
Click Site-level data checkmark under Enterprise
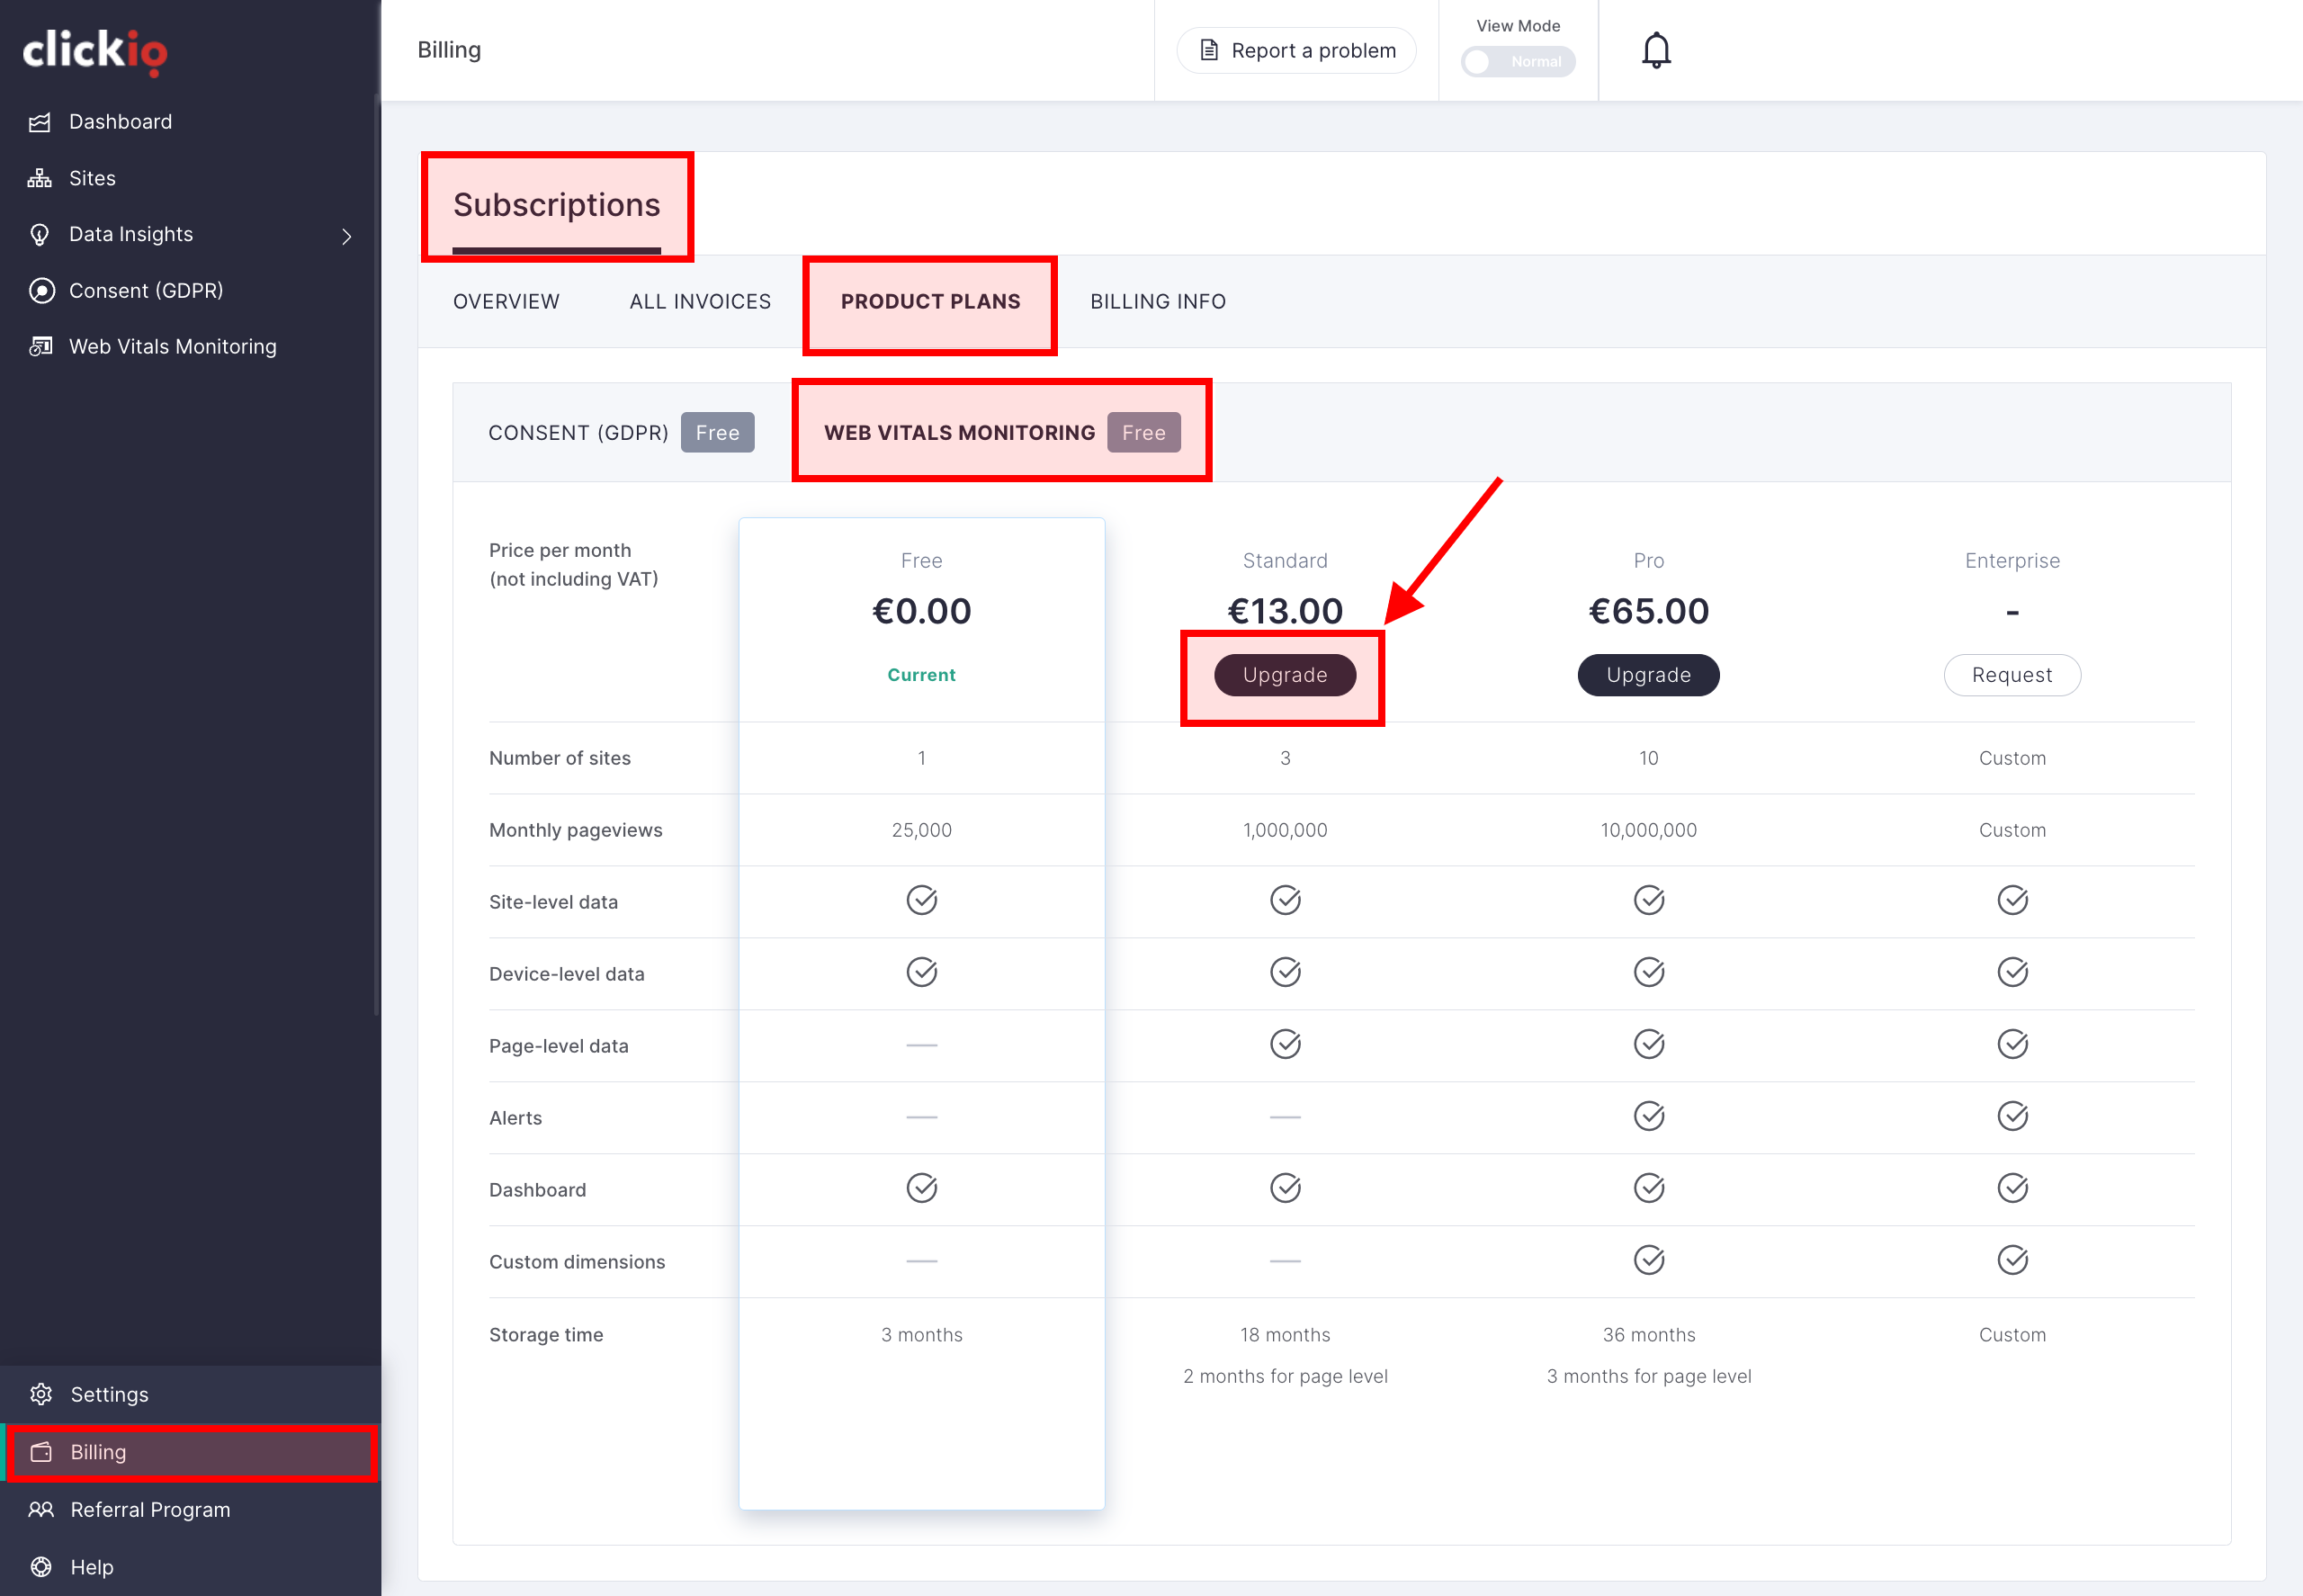2012,900
